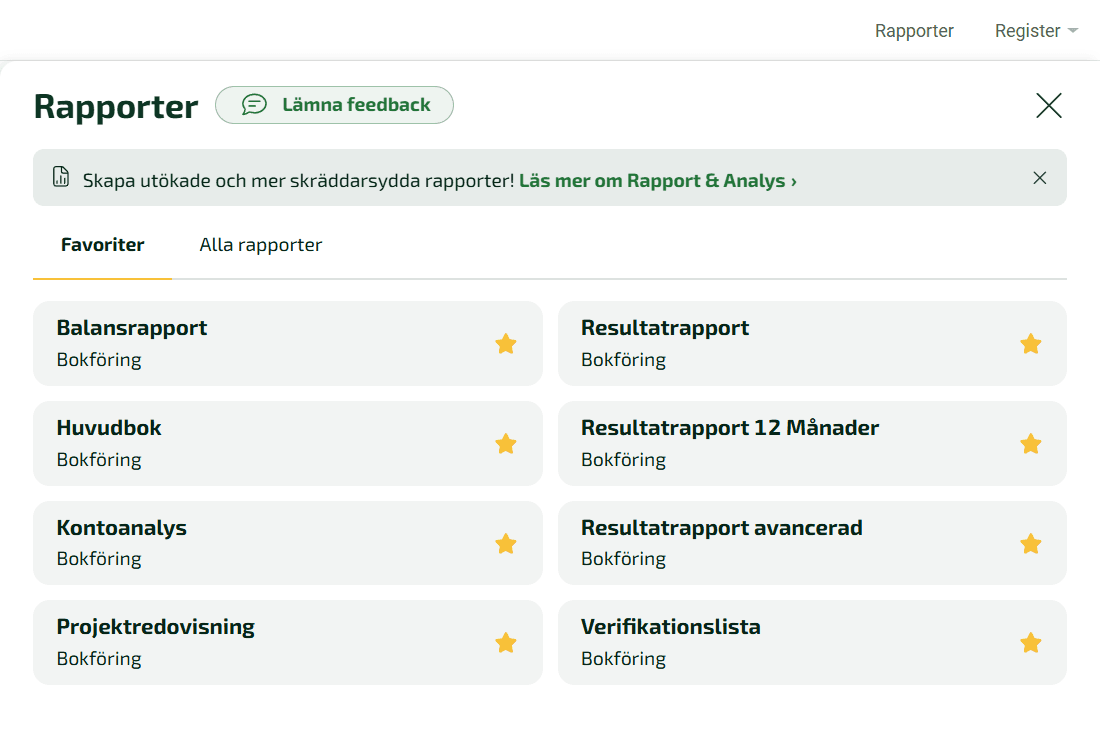Close the Rapporter dialog
1100x739 pixels.
1049,105
